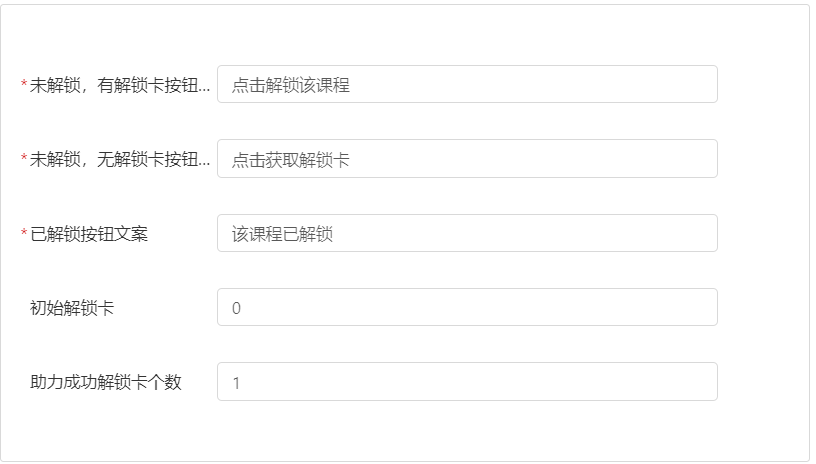Focus the "点击获取解锁卡" placeholder text box

[x=466, y=159]
